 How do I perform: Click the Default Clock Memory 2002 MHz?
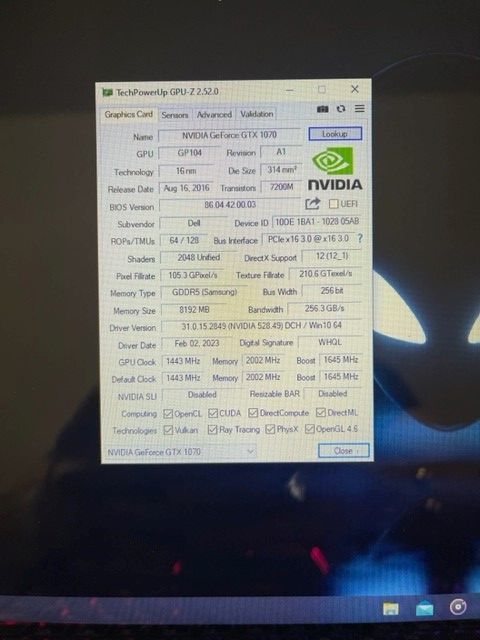[x=263, y=377]
